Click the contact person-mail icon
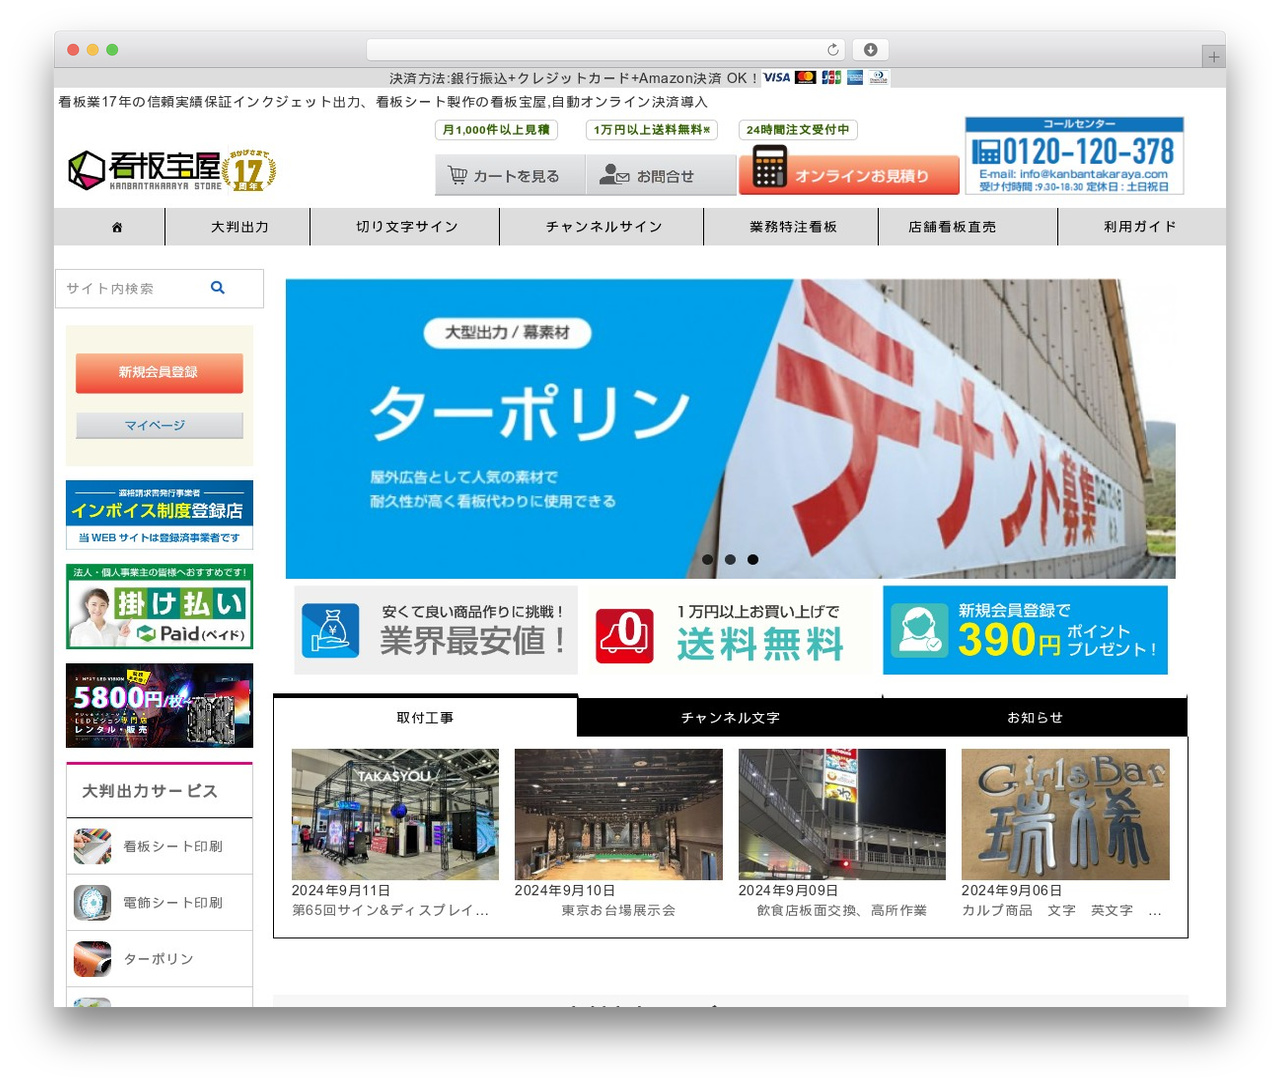Viewport: 1280px width, 1084px height. [614, 175]
